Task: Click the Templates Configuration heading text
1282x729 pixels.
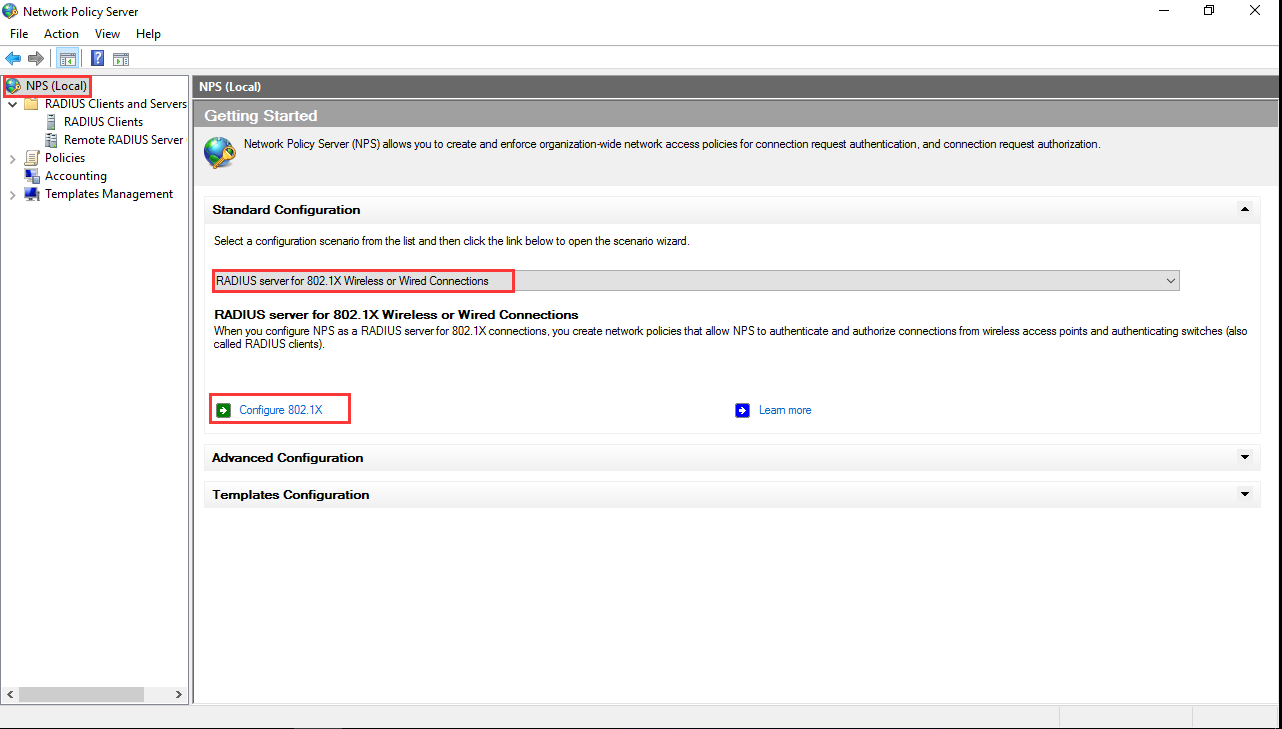Action: tap(291, 494)
